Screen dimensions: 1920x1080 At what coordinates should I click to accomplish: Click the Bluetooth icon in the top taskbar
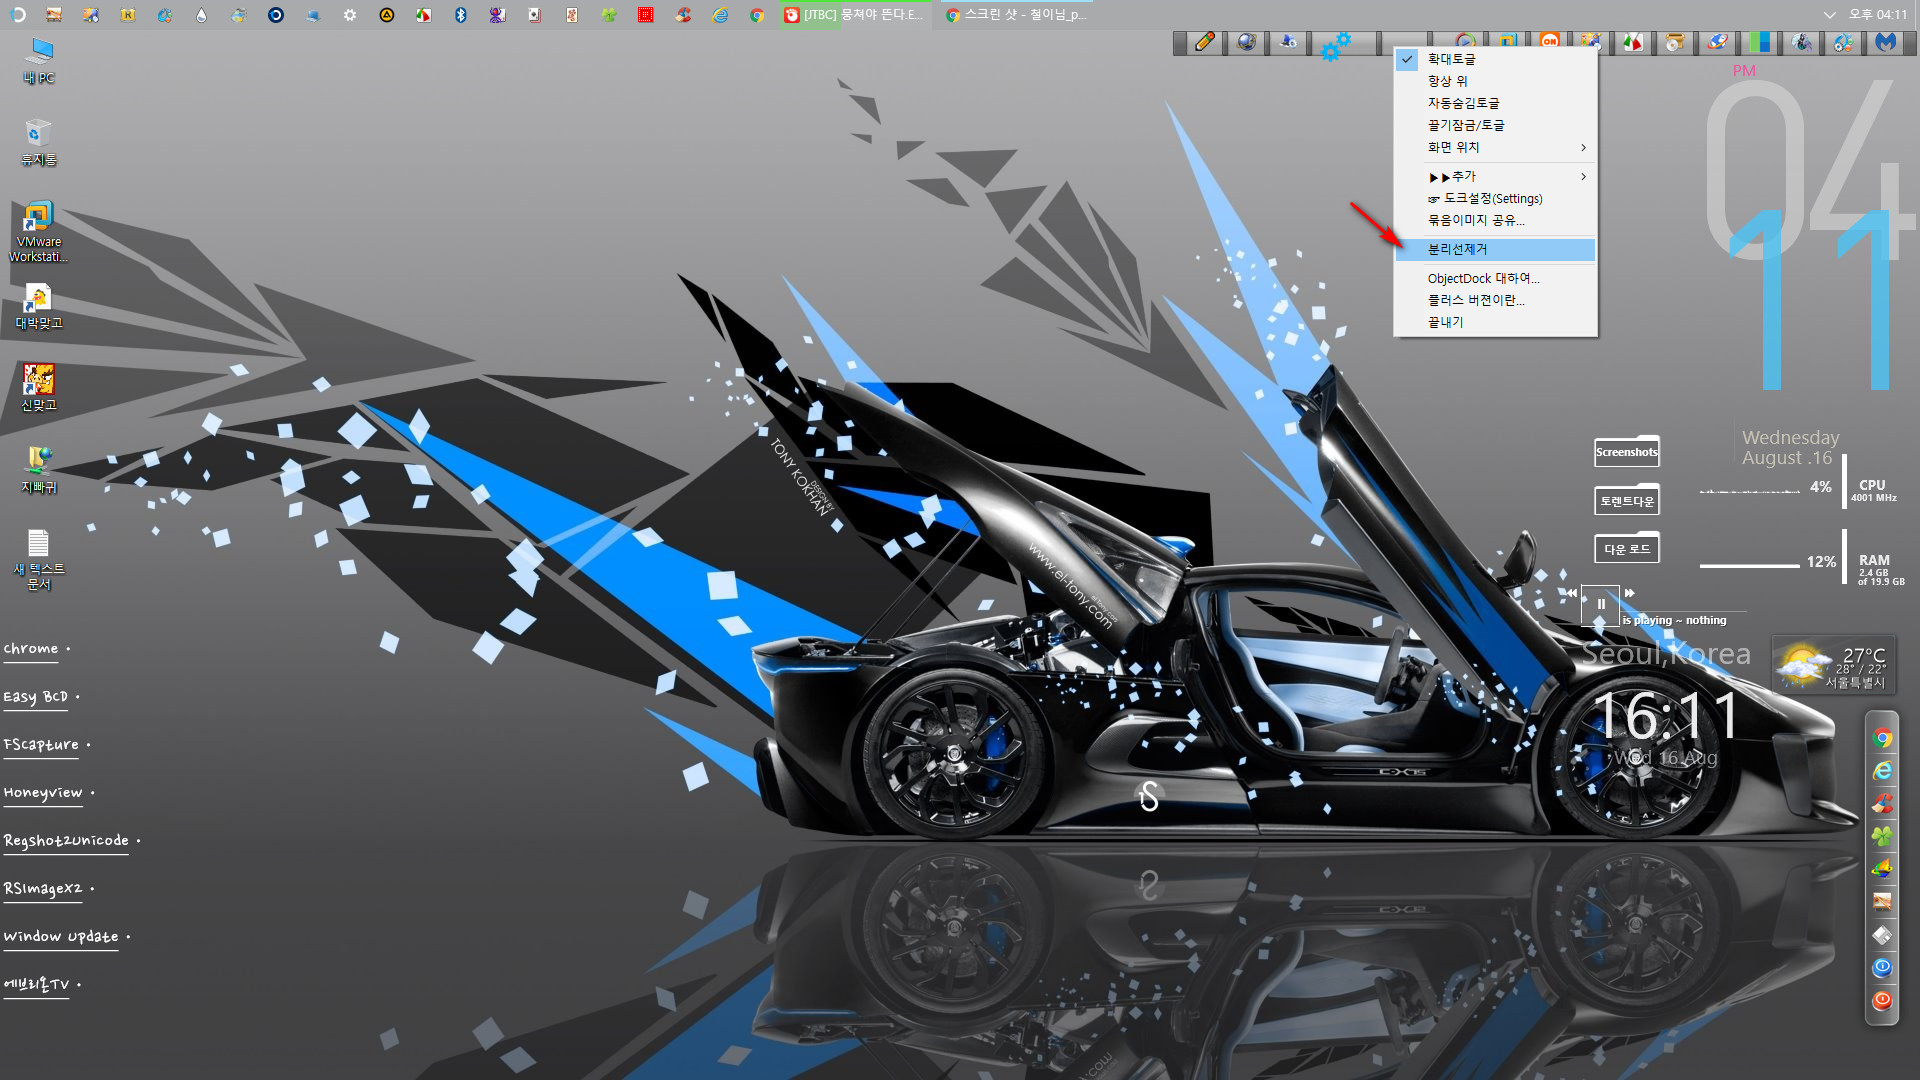point(461,15)
